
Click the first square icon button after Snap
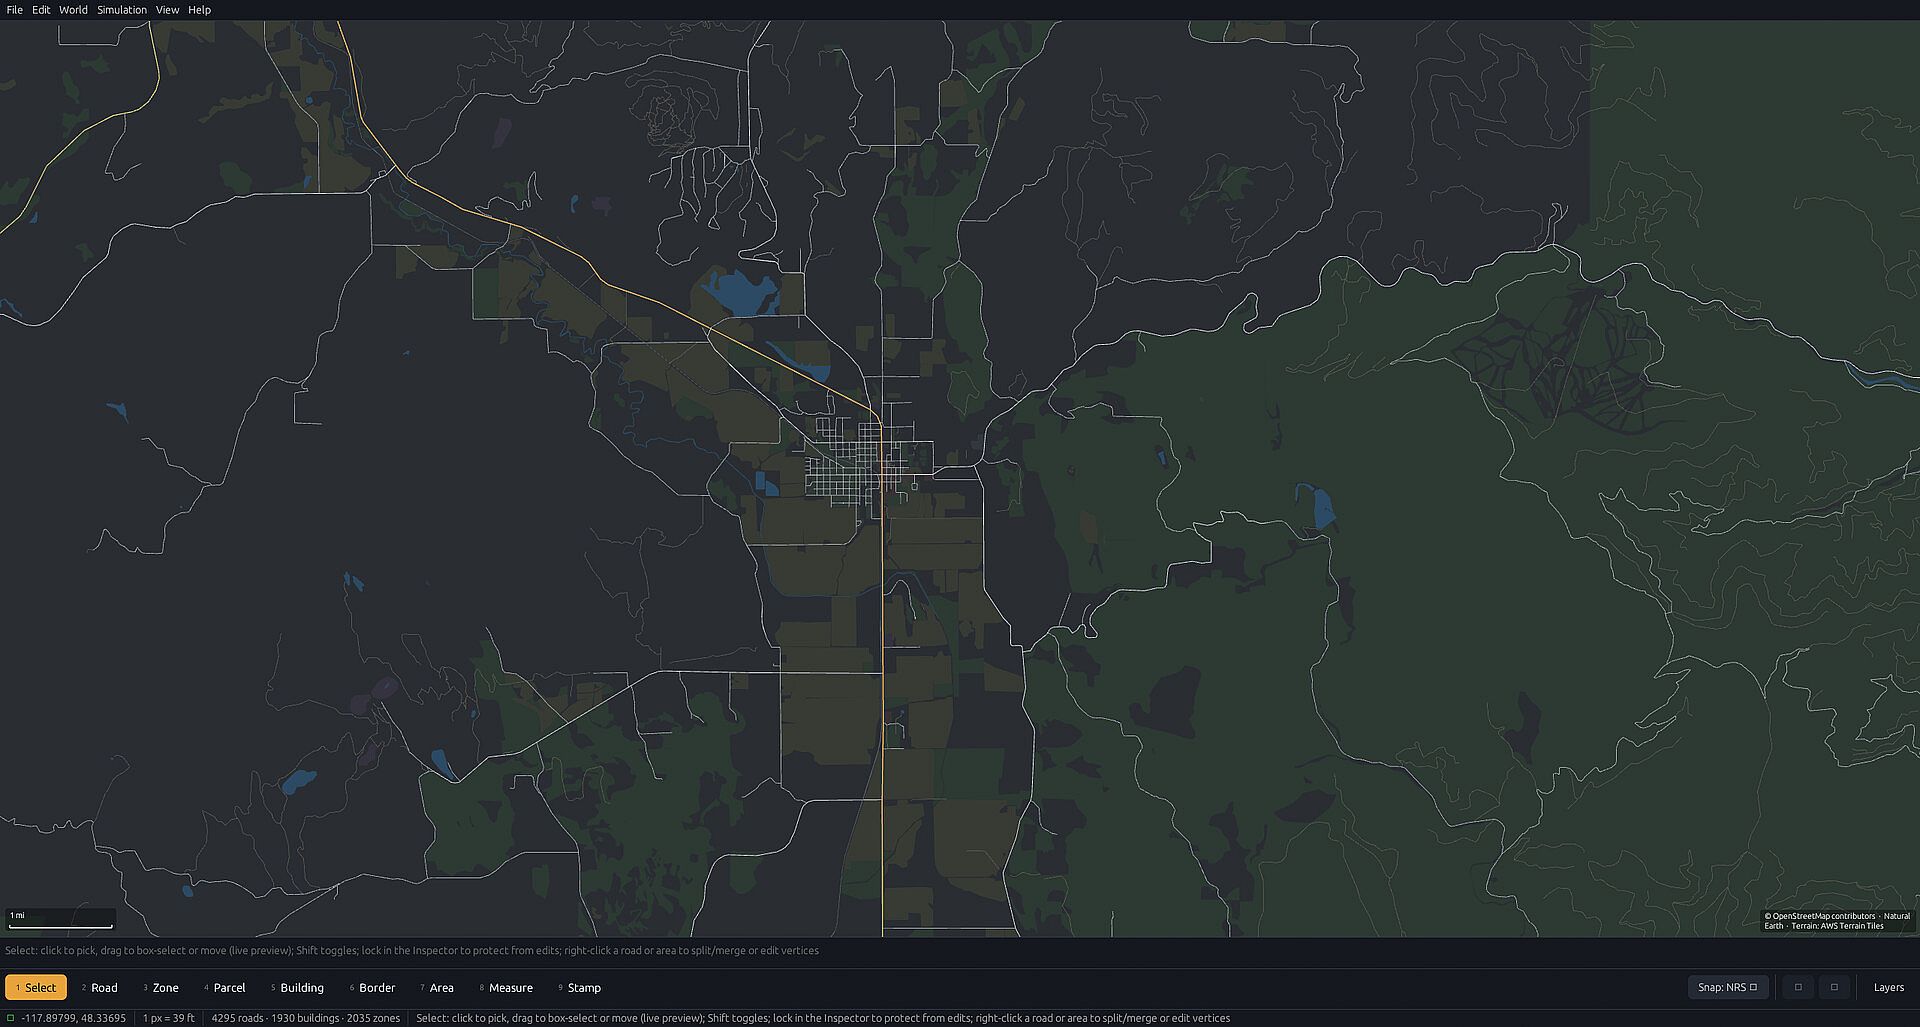[1798, 987]
